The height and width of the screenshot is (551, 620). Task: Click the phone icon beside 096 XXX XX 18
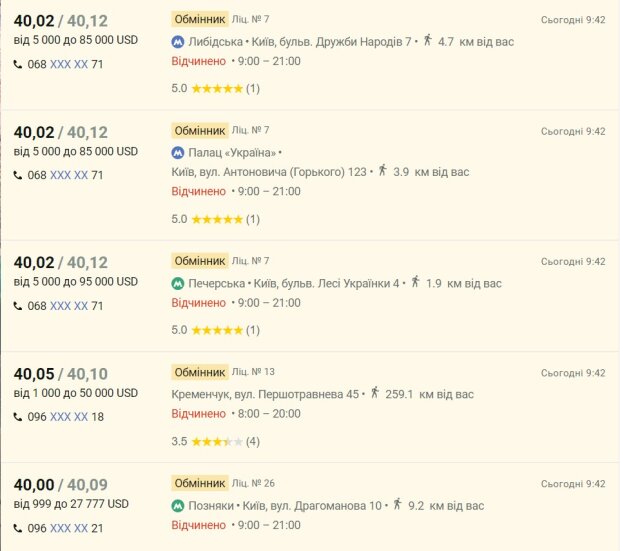coord(18,417)
